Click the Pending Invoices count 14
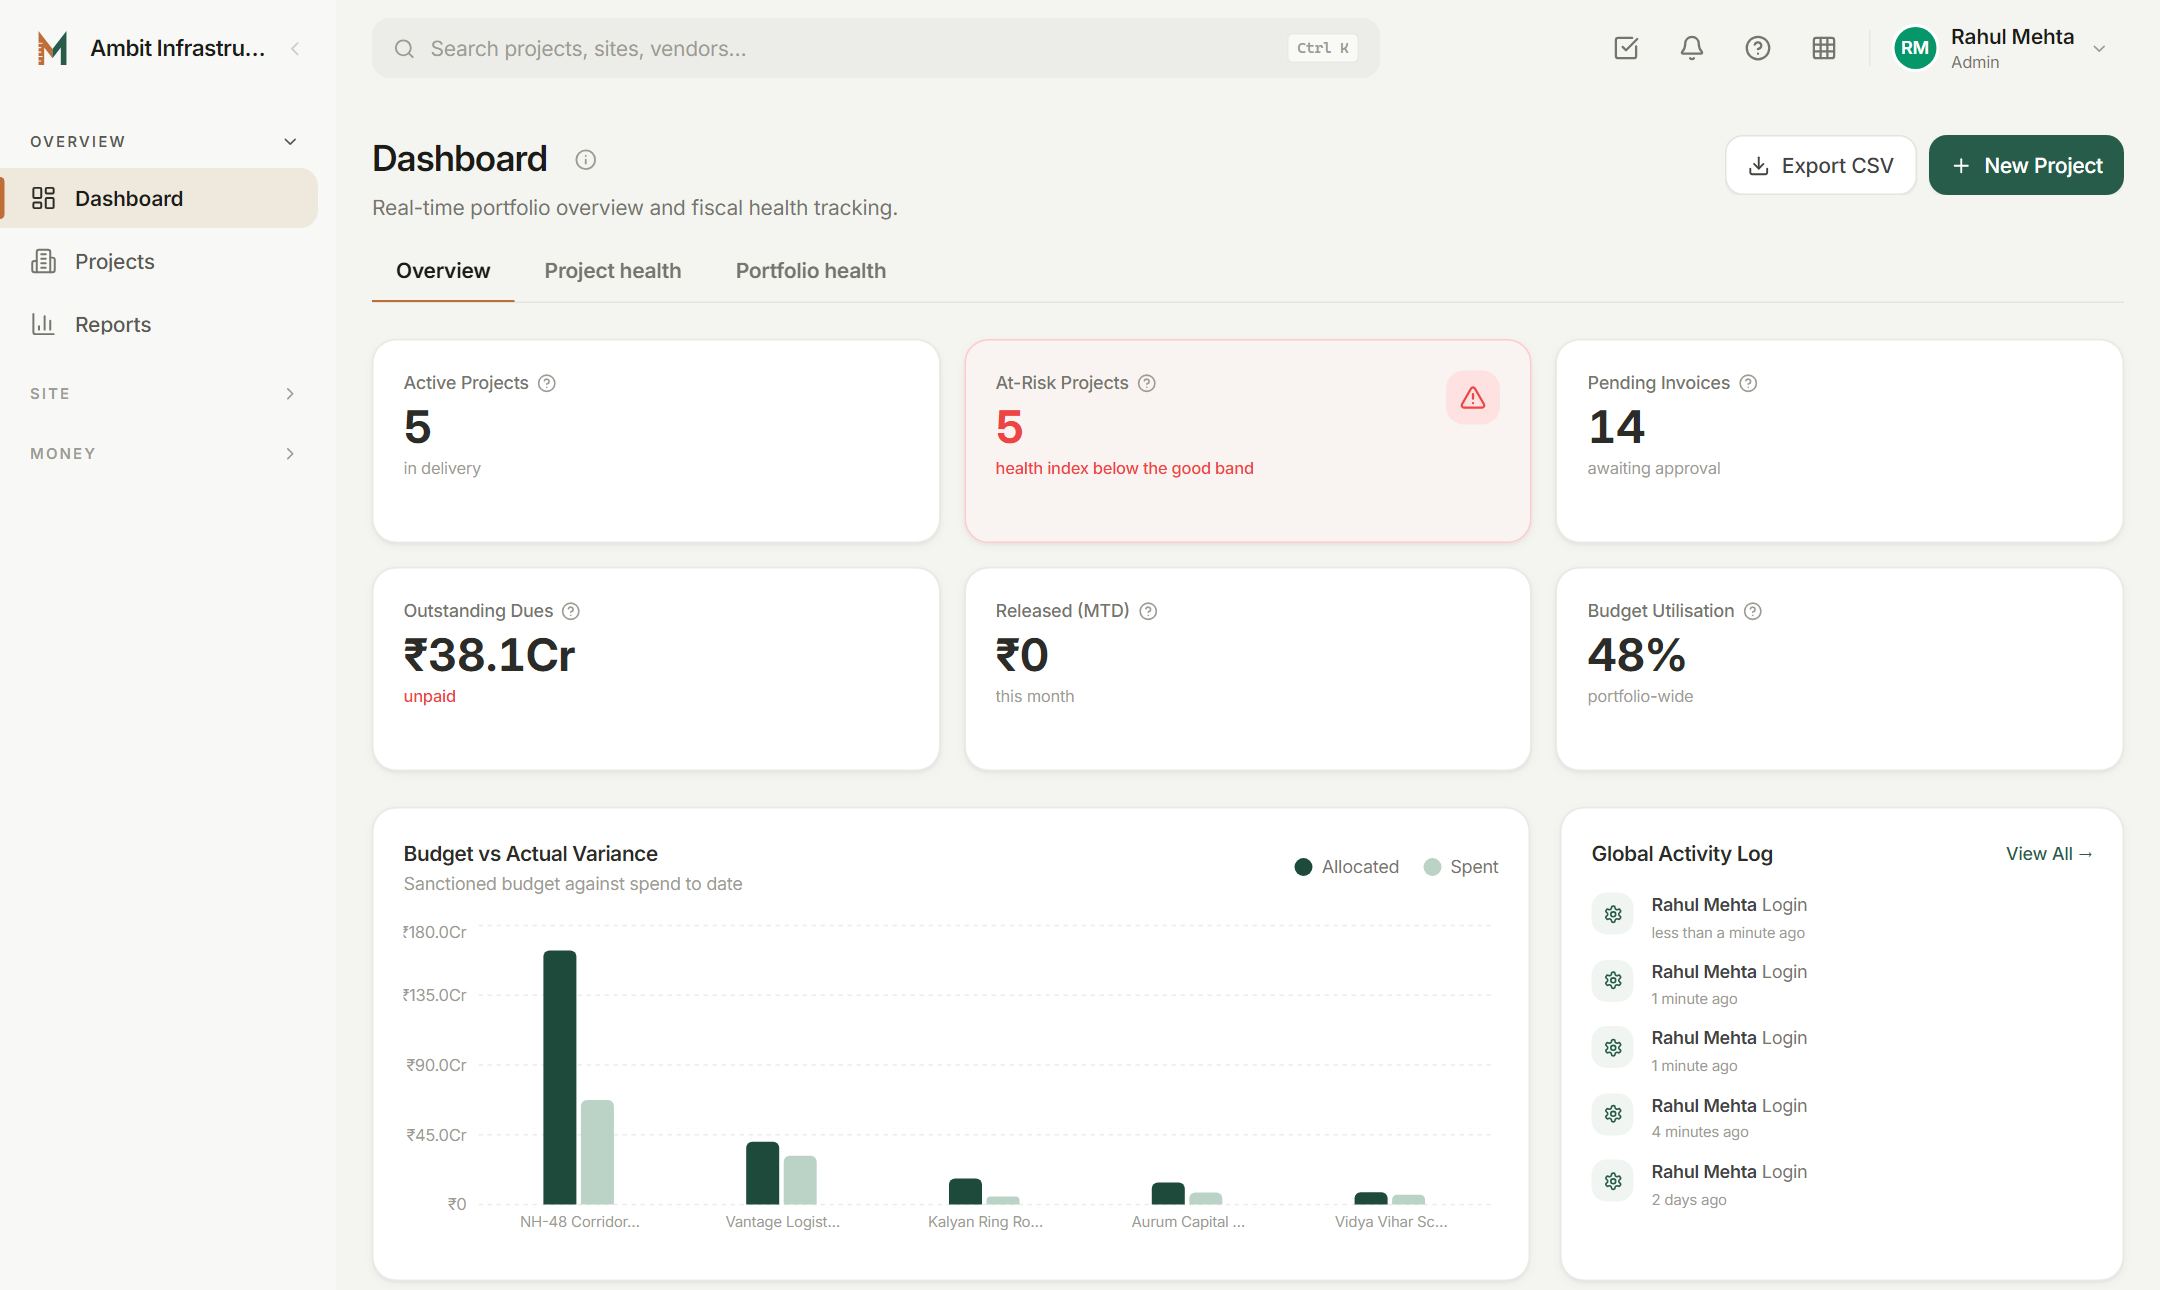 point(1616,428)
